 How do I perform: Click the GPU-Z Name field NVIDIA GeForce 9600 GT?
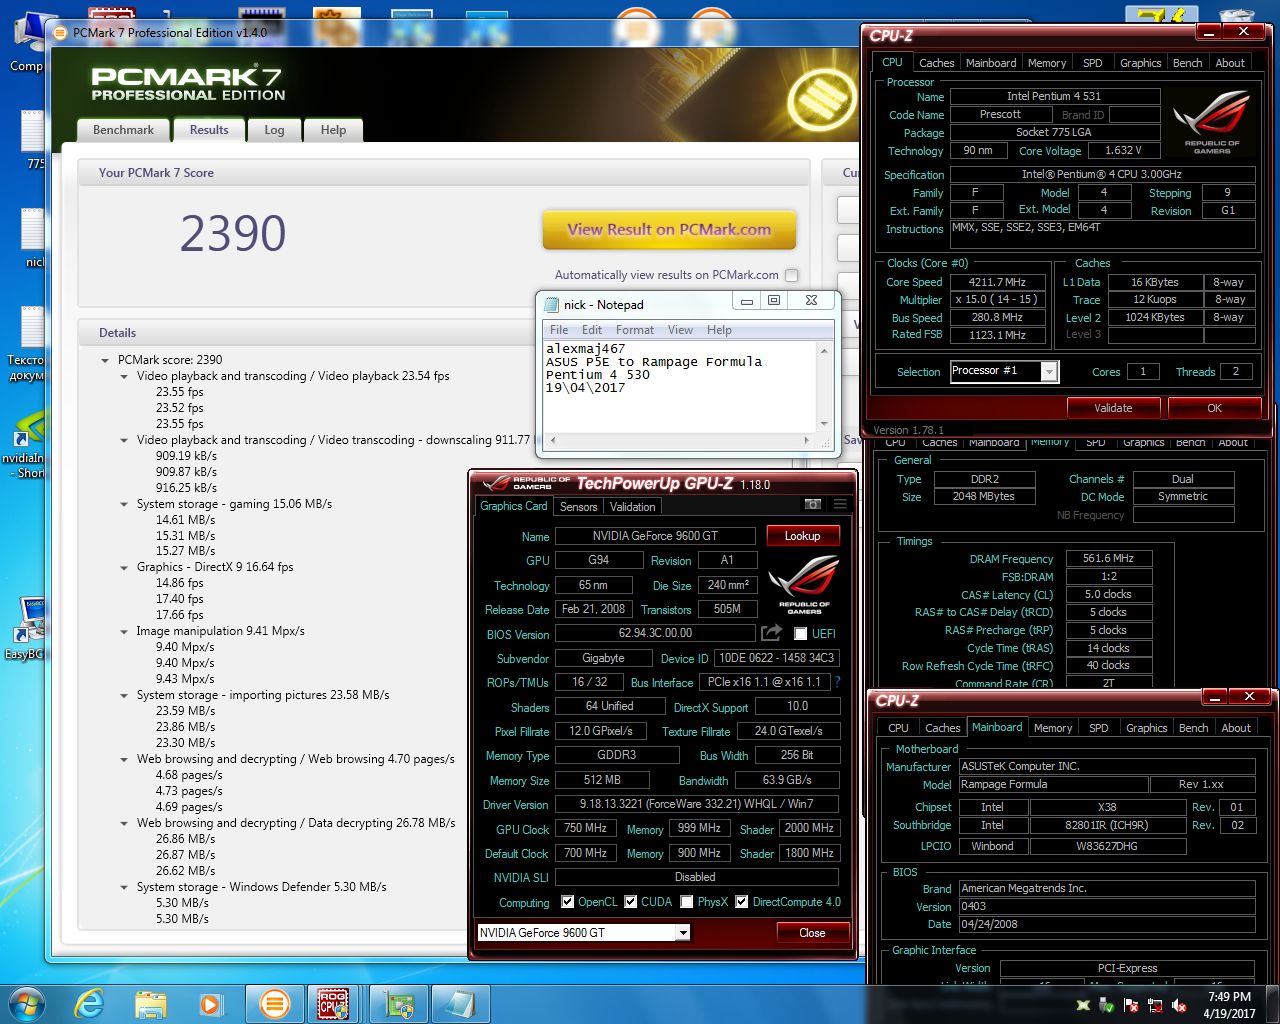tap(655, 536)
